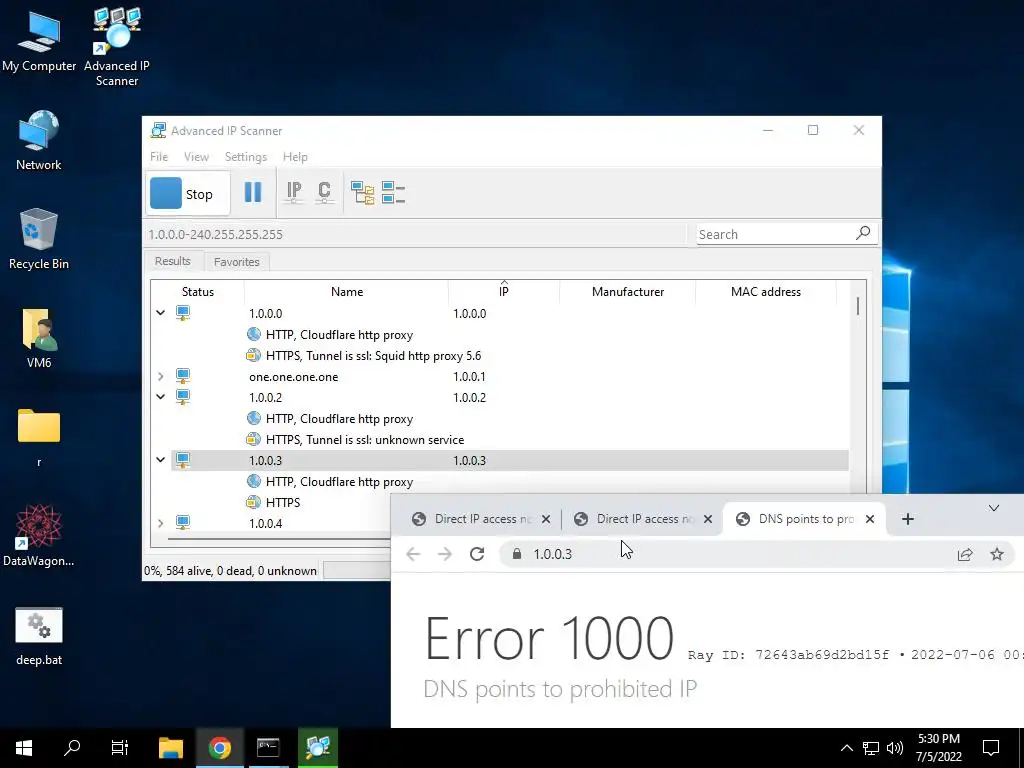
Task: Open taskbar Search
Action: 72,748
